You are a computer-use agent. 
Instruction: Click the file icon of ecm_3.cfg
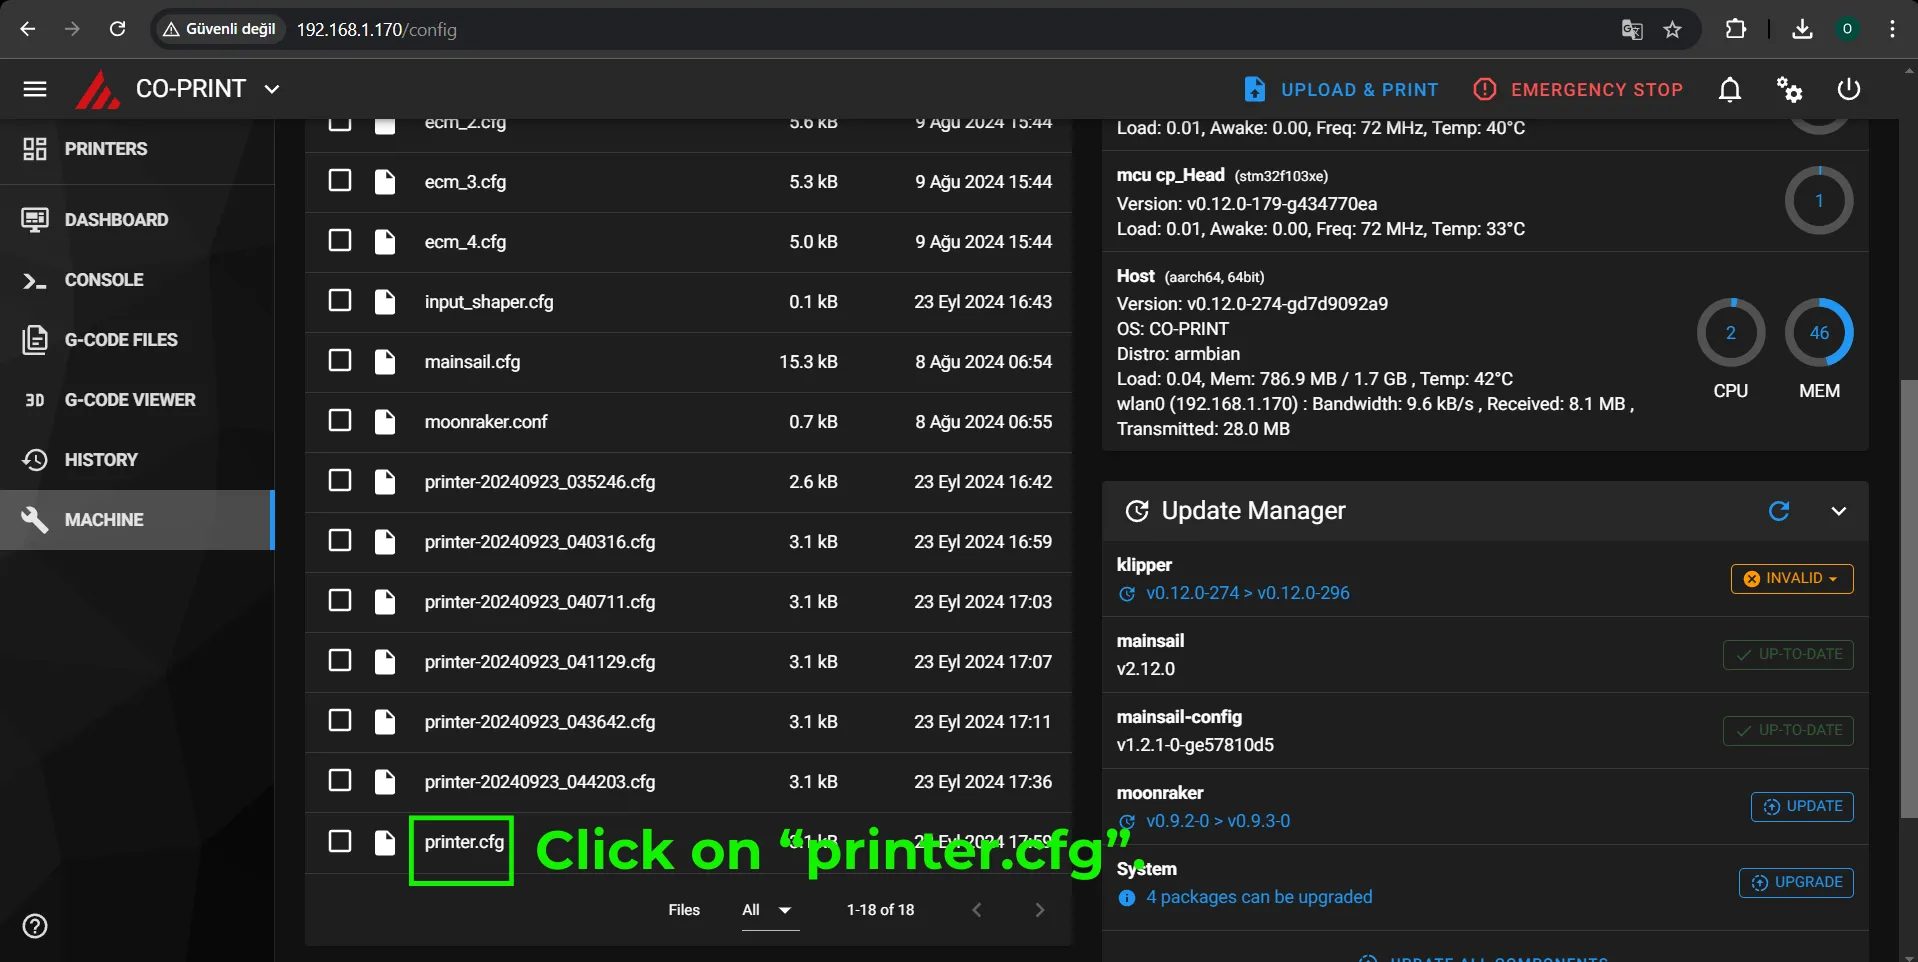385,182
